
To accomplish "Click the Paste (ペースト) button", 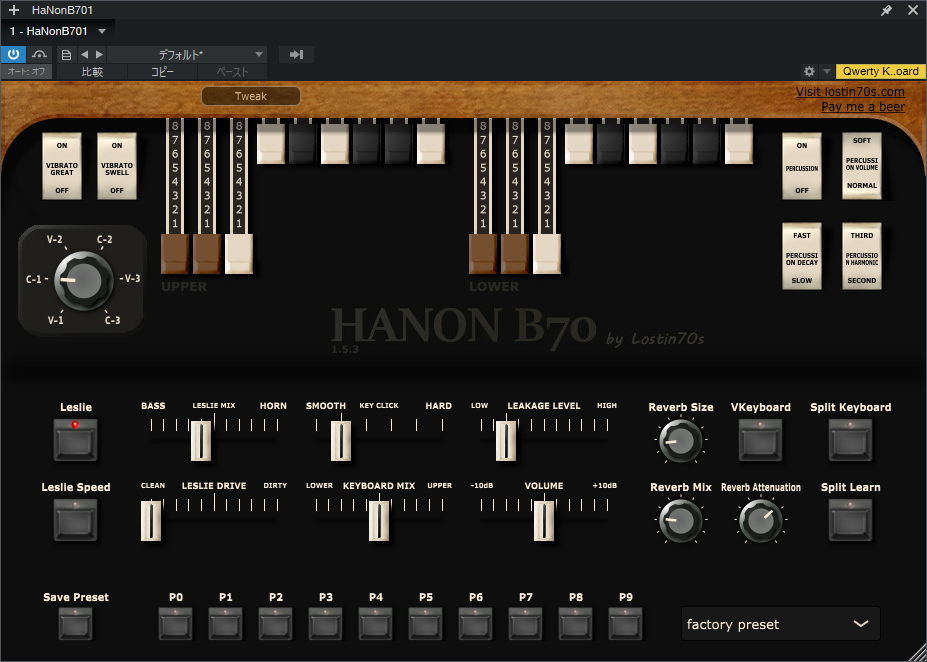I will coord(232,72).
